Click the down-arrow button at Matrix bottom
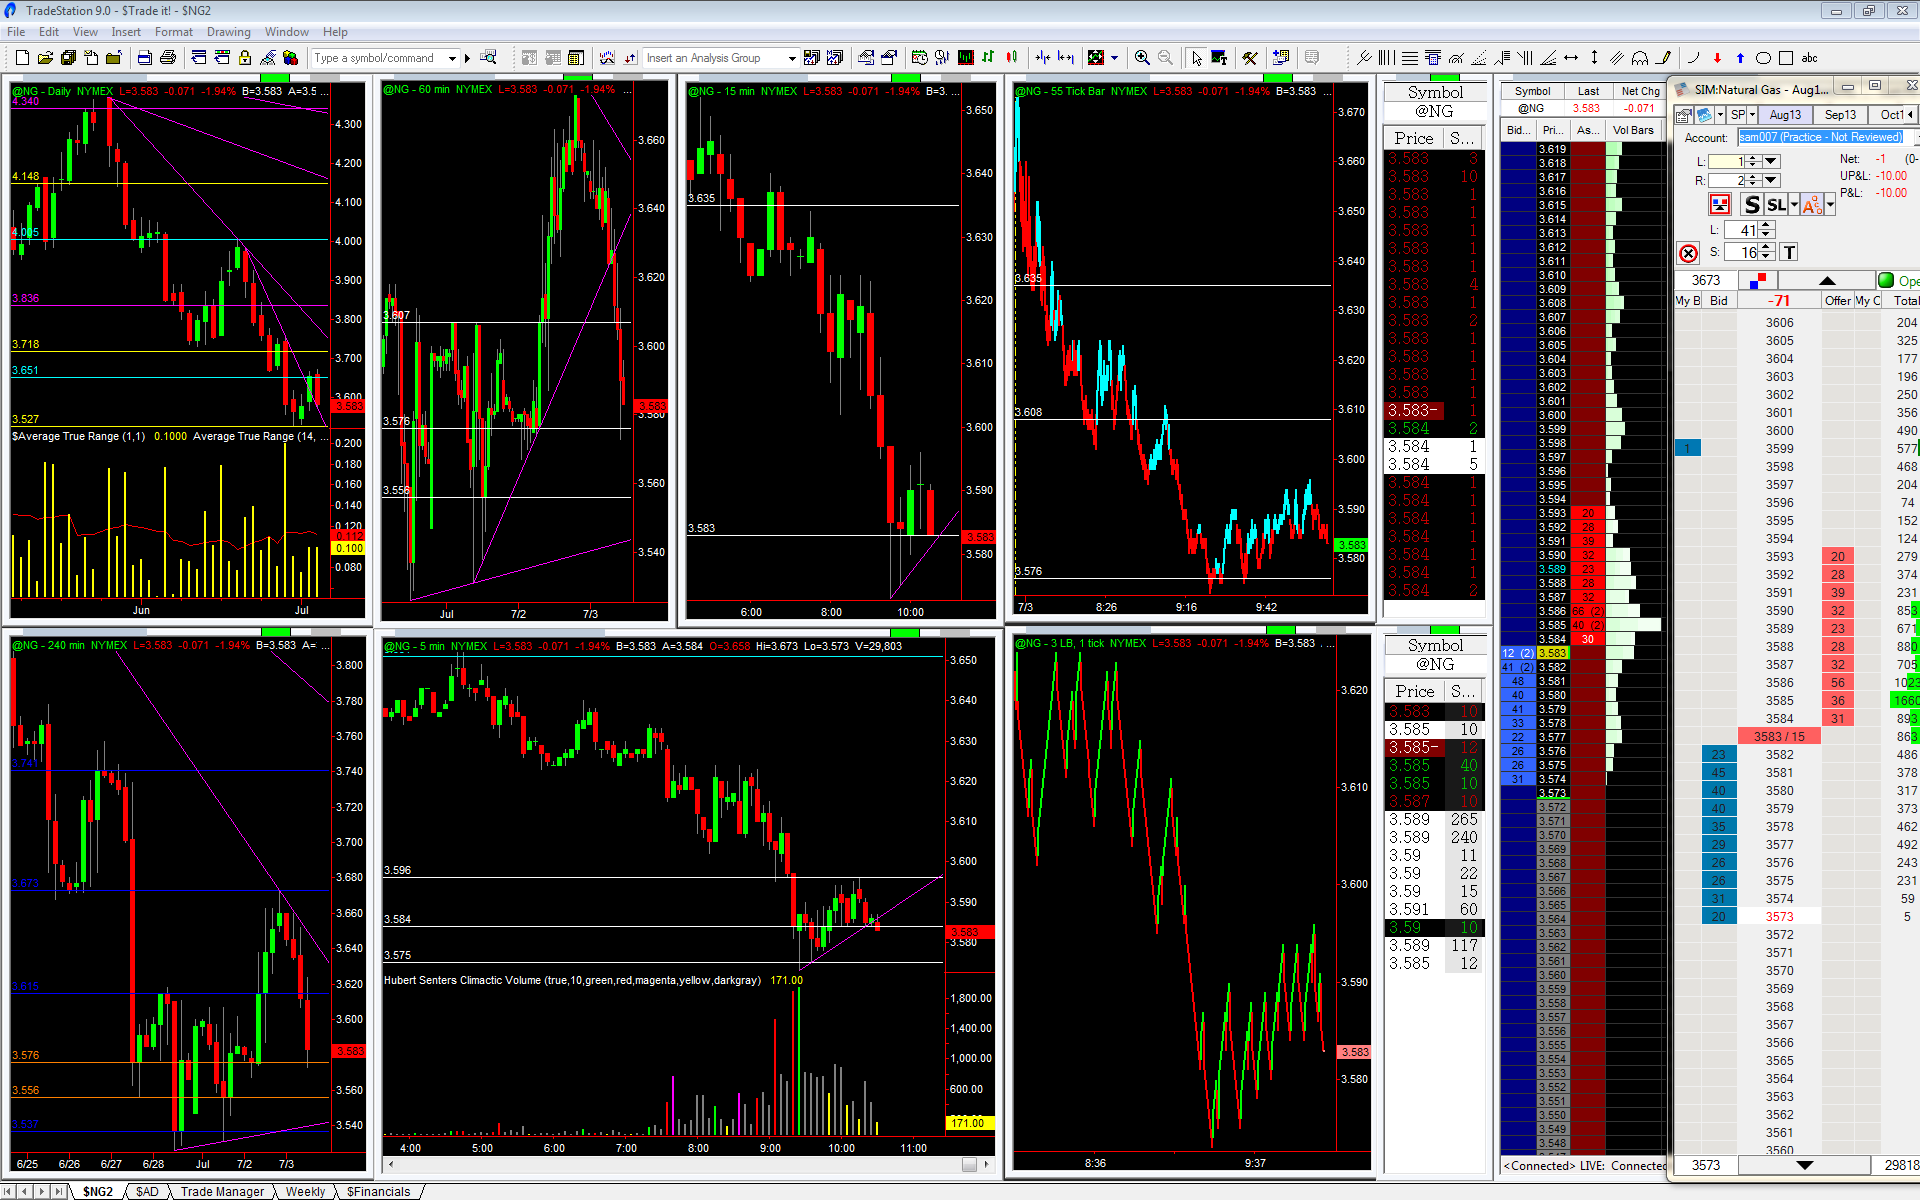The width and height of the screenshot is (1920, 1200). [x=1805, y=1165]
